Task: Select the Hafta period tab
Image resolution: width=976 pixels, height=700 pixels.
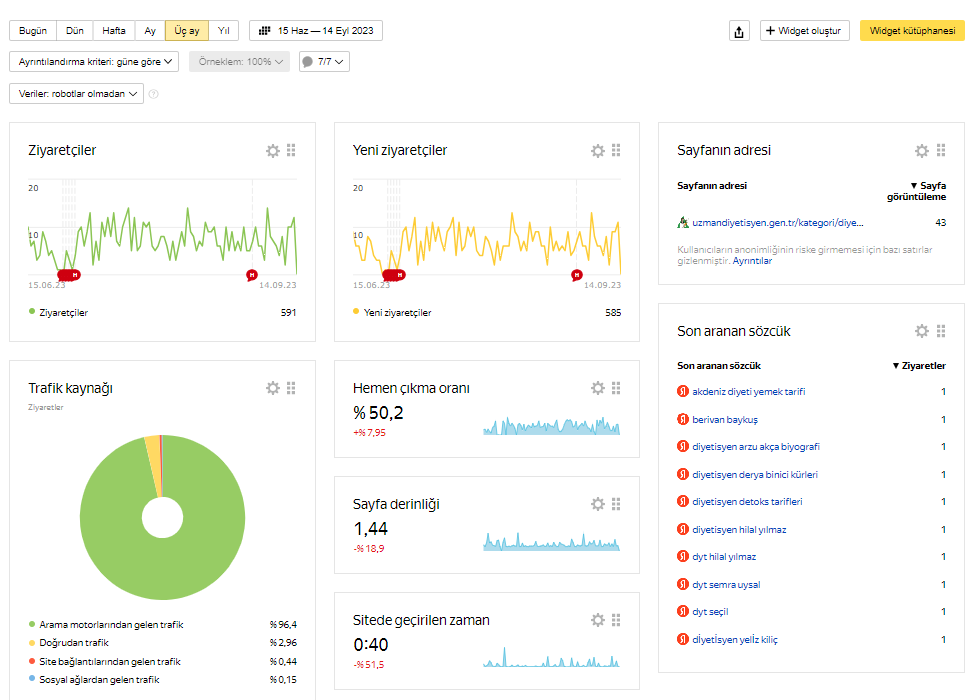Action: tap(114, 30)
